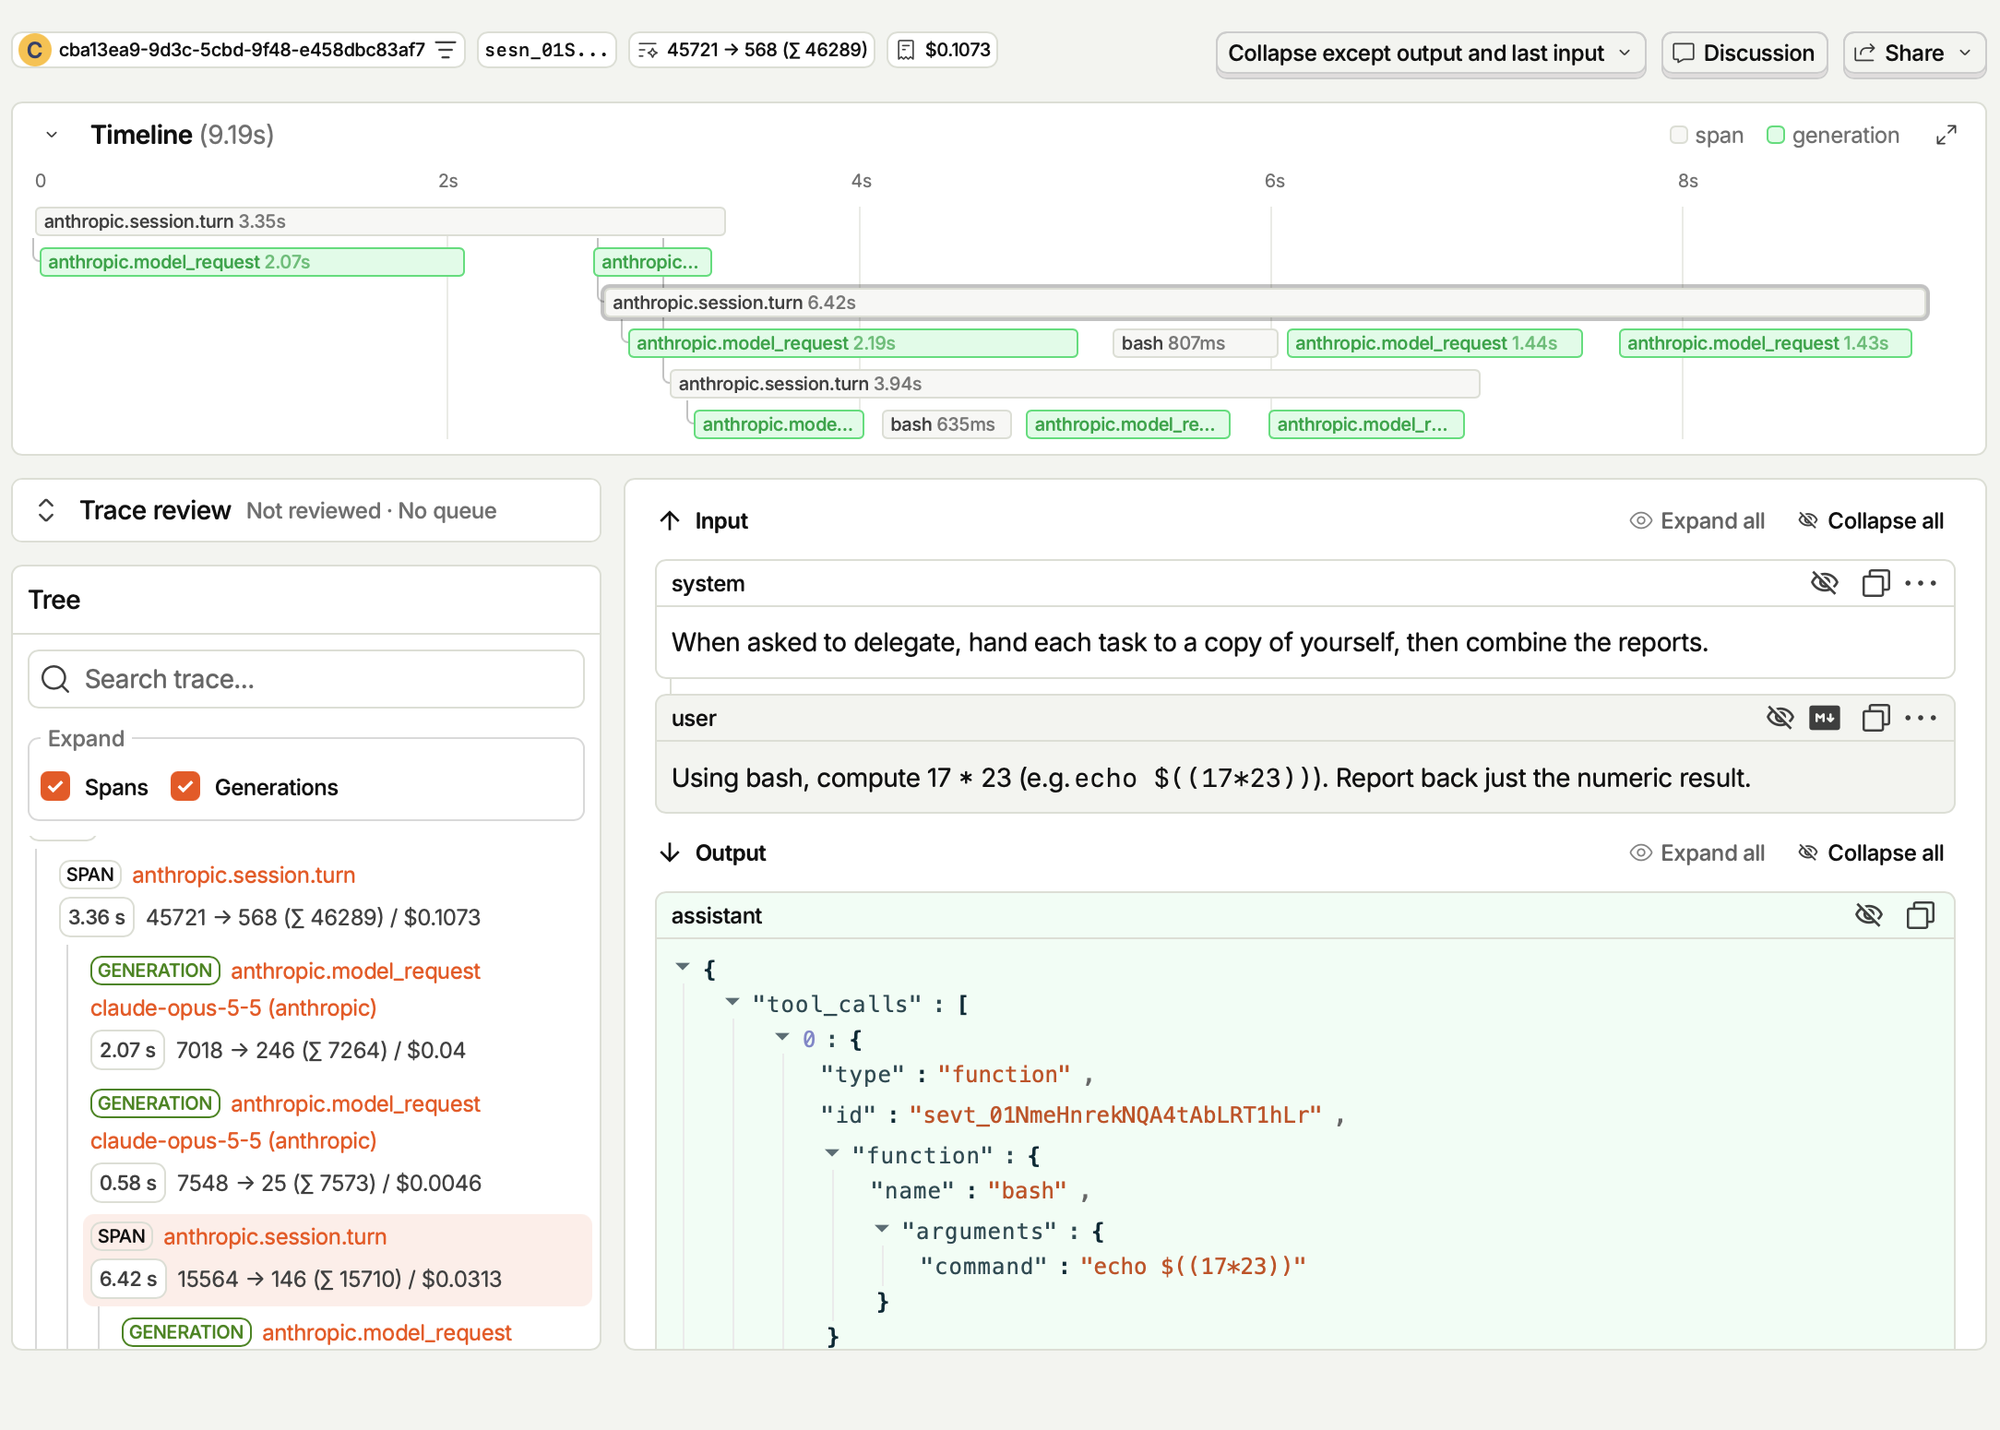Open first anthropic.session.turn span in tree
The height and width of the screenshot is (1430, 2000).
pyautogui.click(x=243, y=875)
